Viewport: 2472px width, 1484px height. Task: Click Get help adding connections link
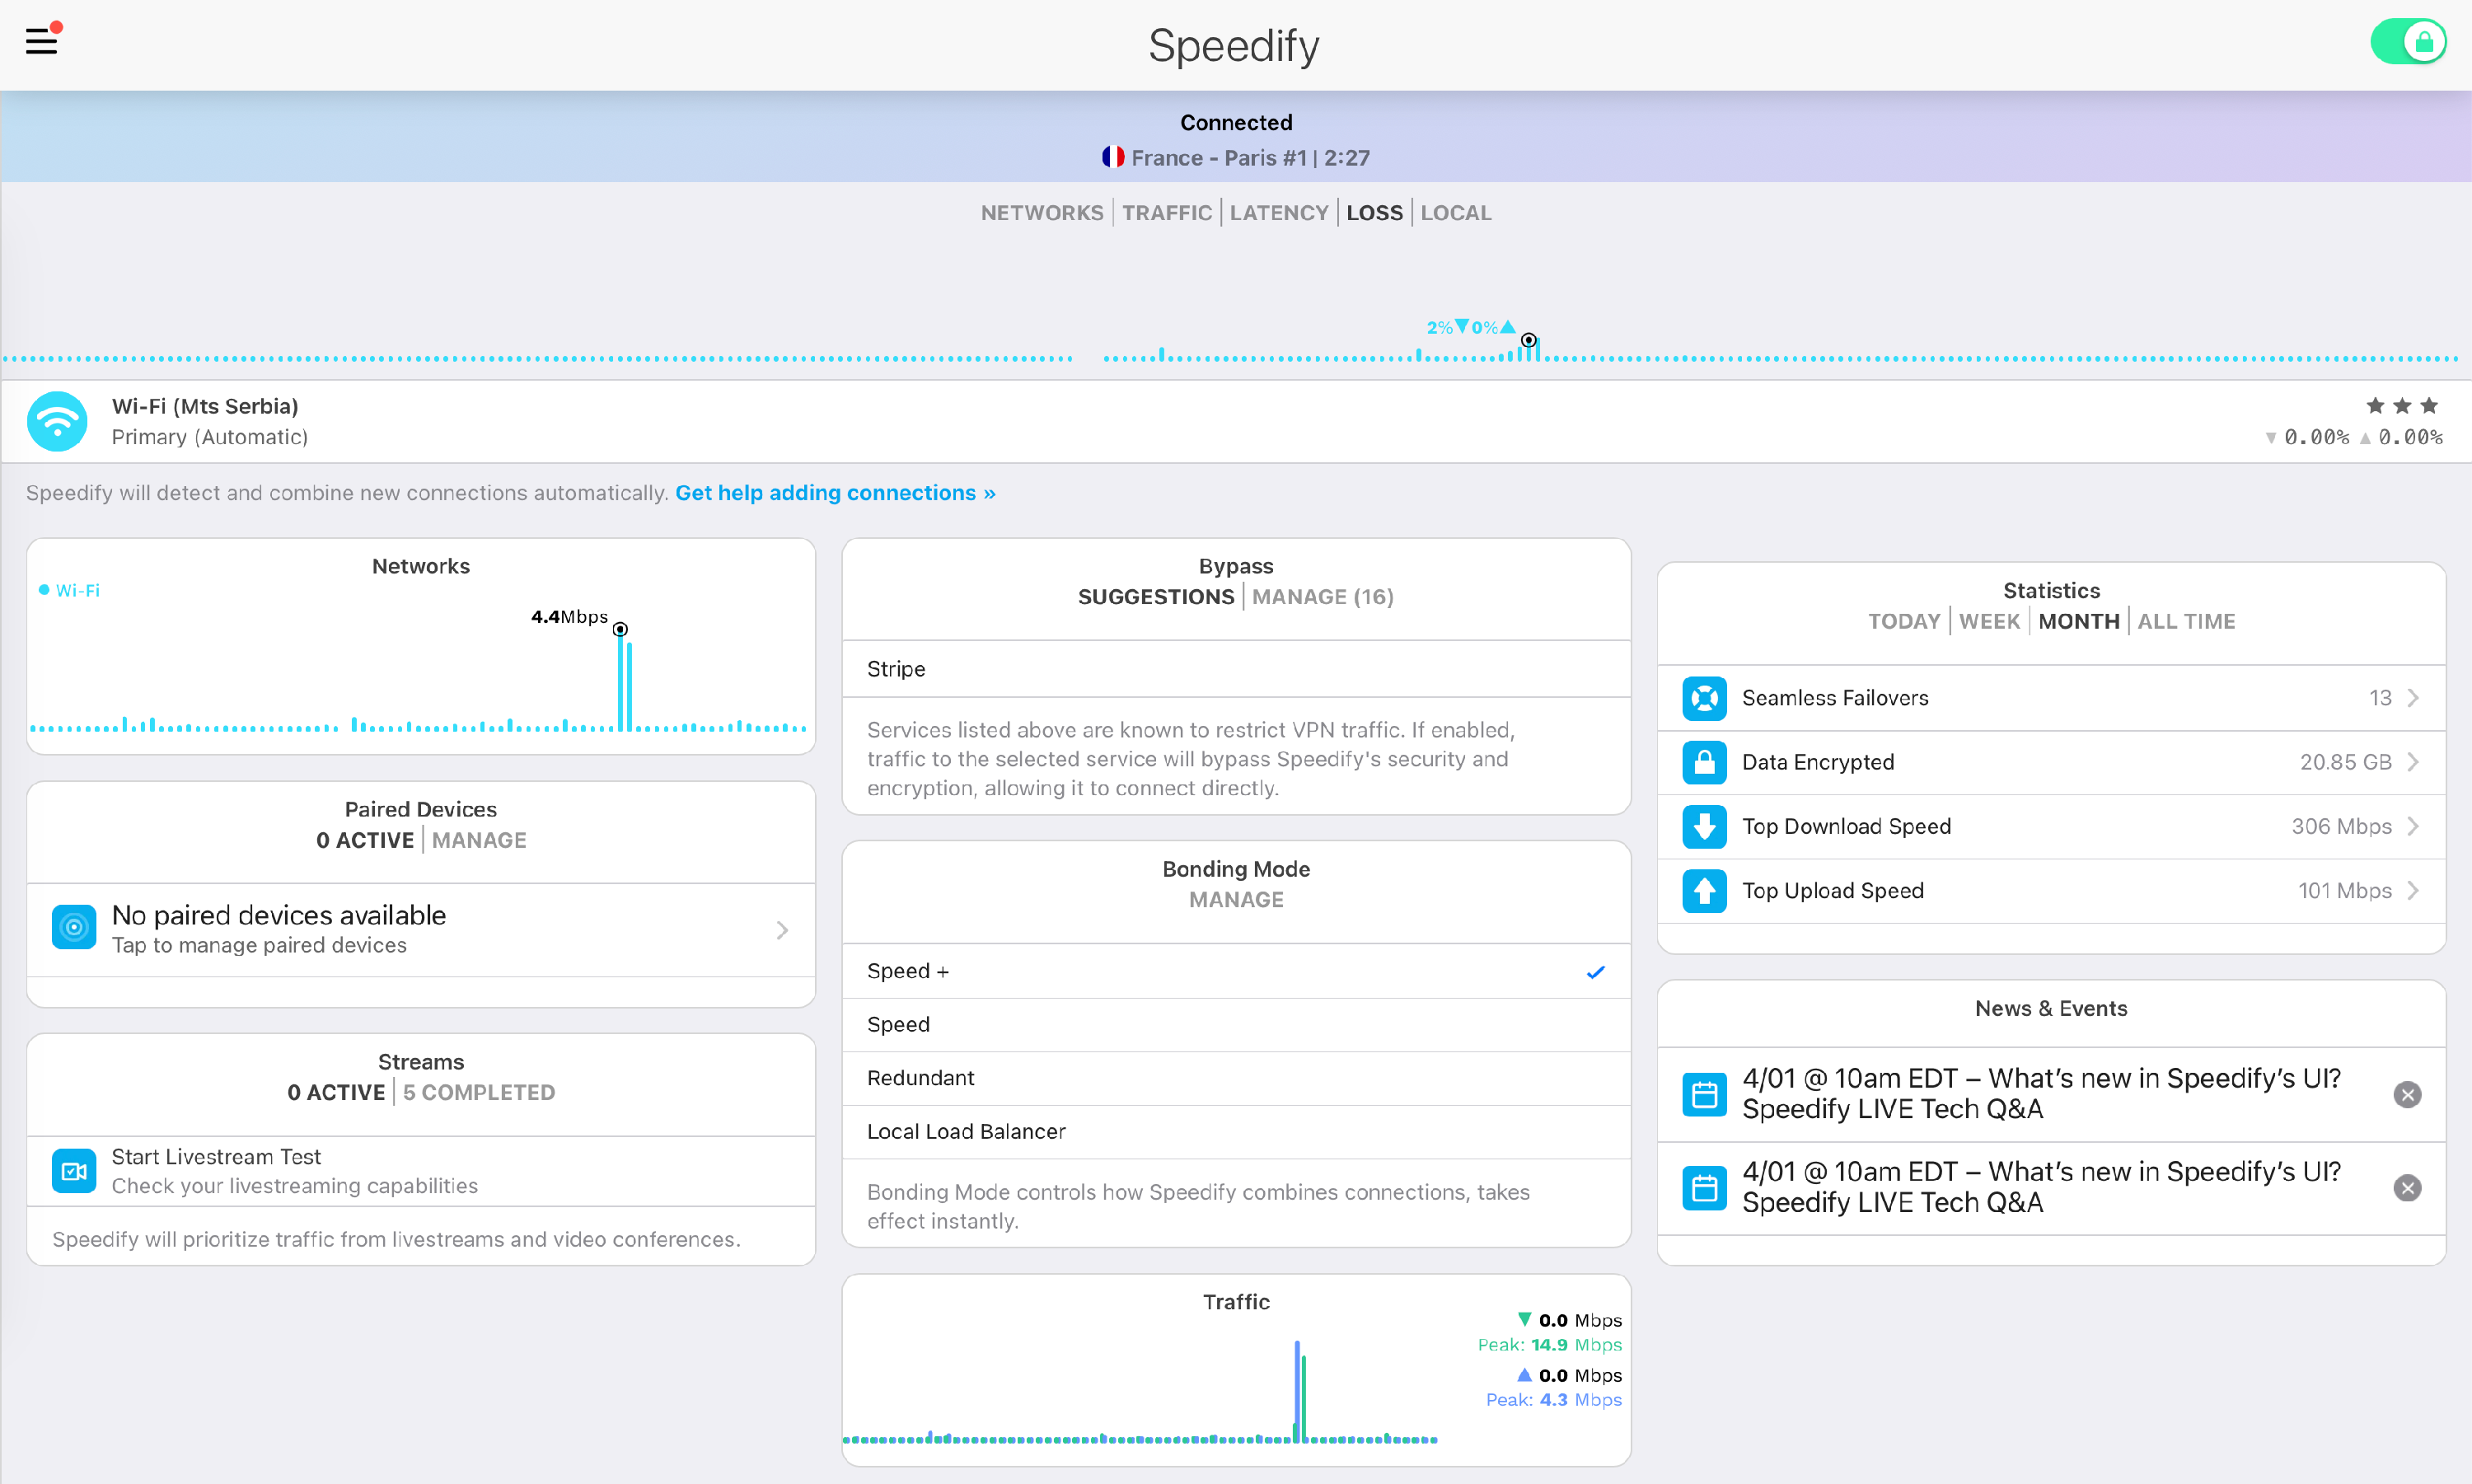tap(835, 493)
